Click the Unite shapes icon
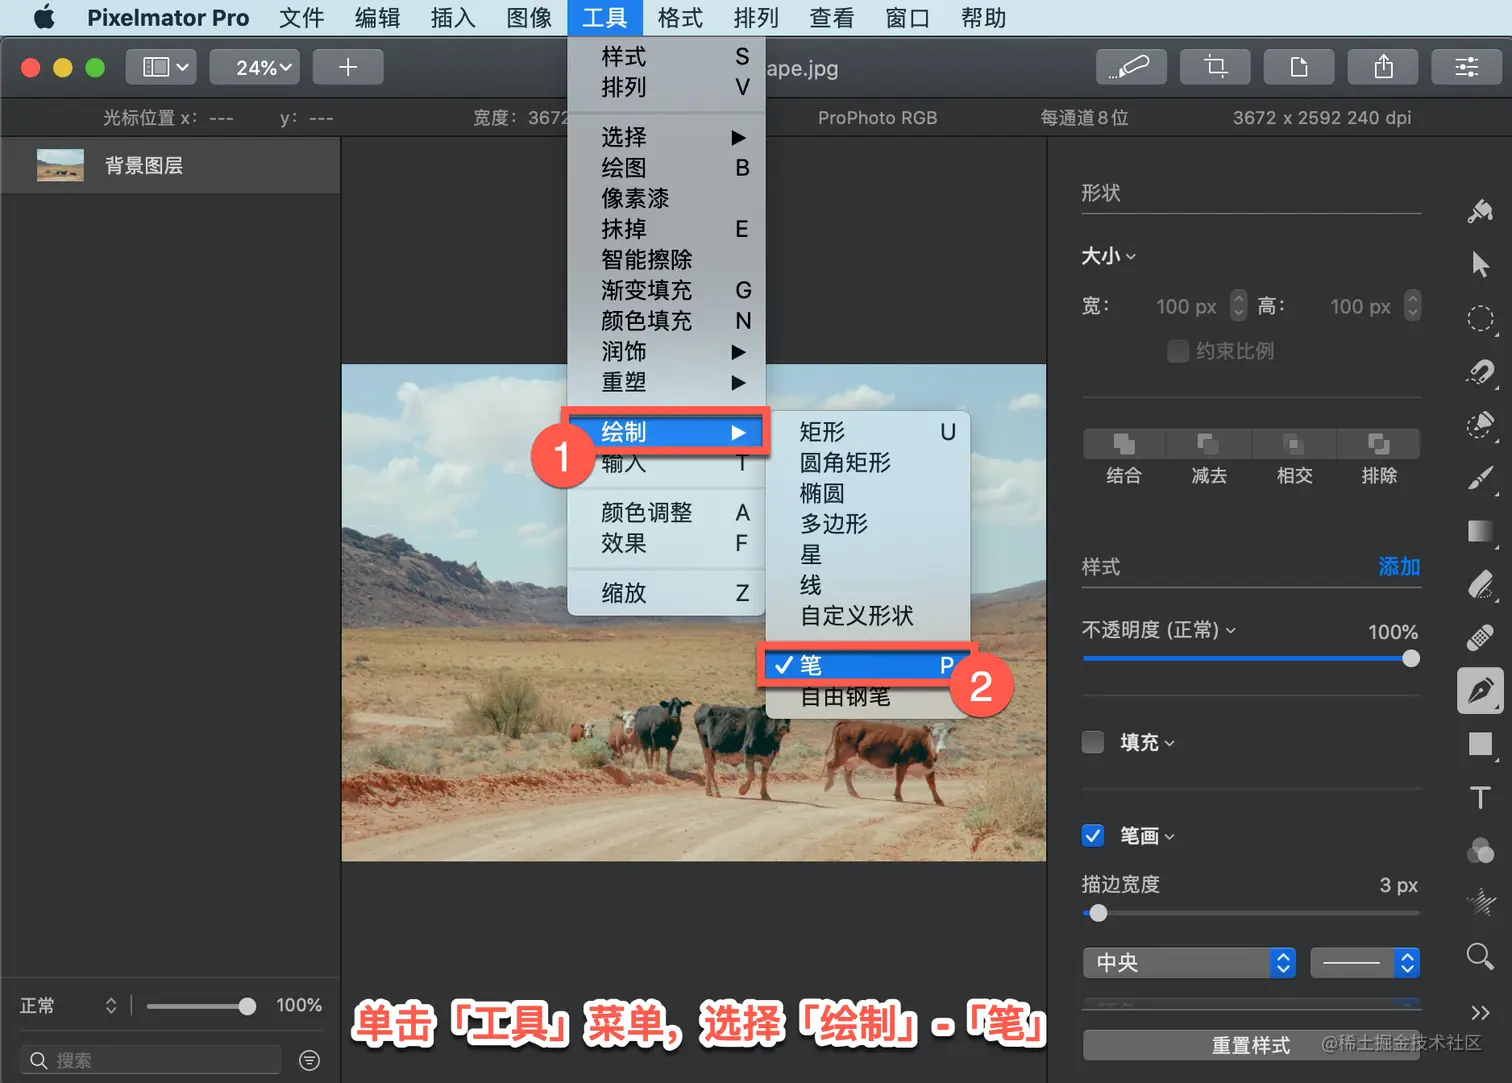 click(1124, 443)
